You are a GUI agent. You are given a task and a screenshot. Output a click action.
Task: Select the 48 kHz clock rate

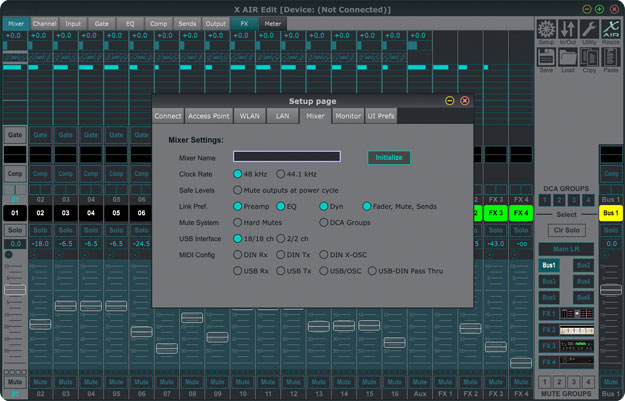click(x=238, y=174)
